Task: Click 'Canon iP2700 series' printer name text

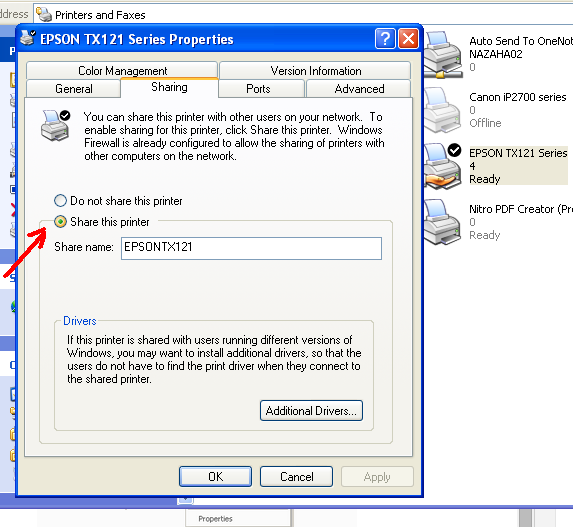Action: [517, 97]
